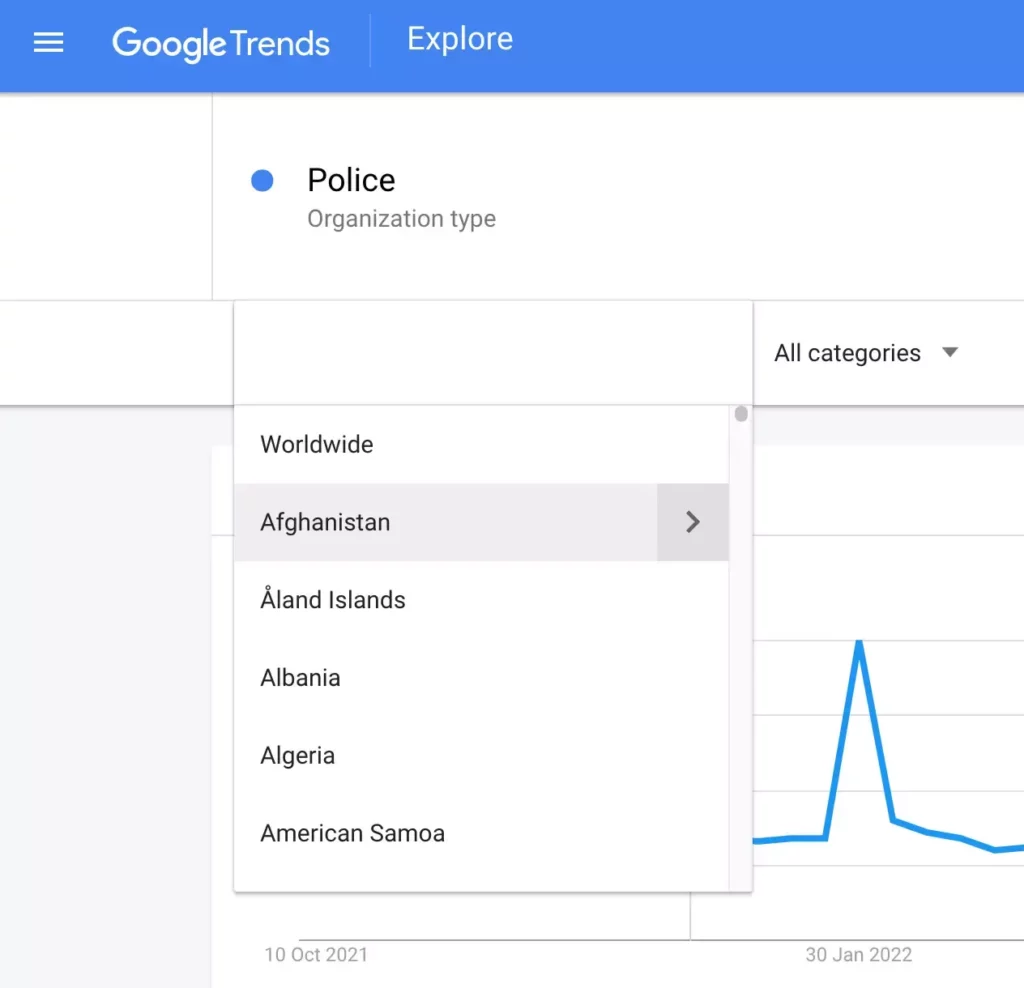Screen dimensions: 1024x988
Task: Select Albania from the region list
Action: [481, 678]
